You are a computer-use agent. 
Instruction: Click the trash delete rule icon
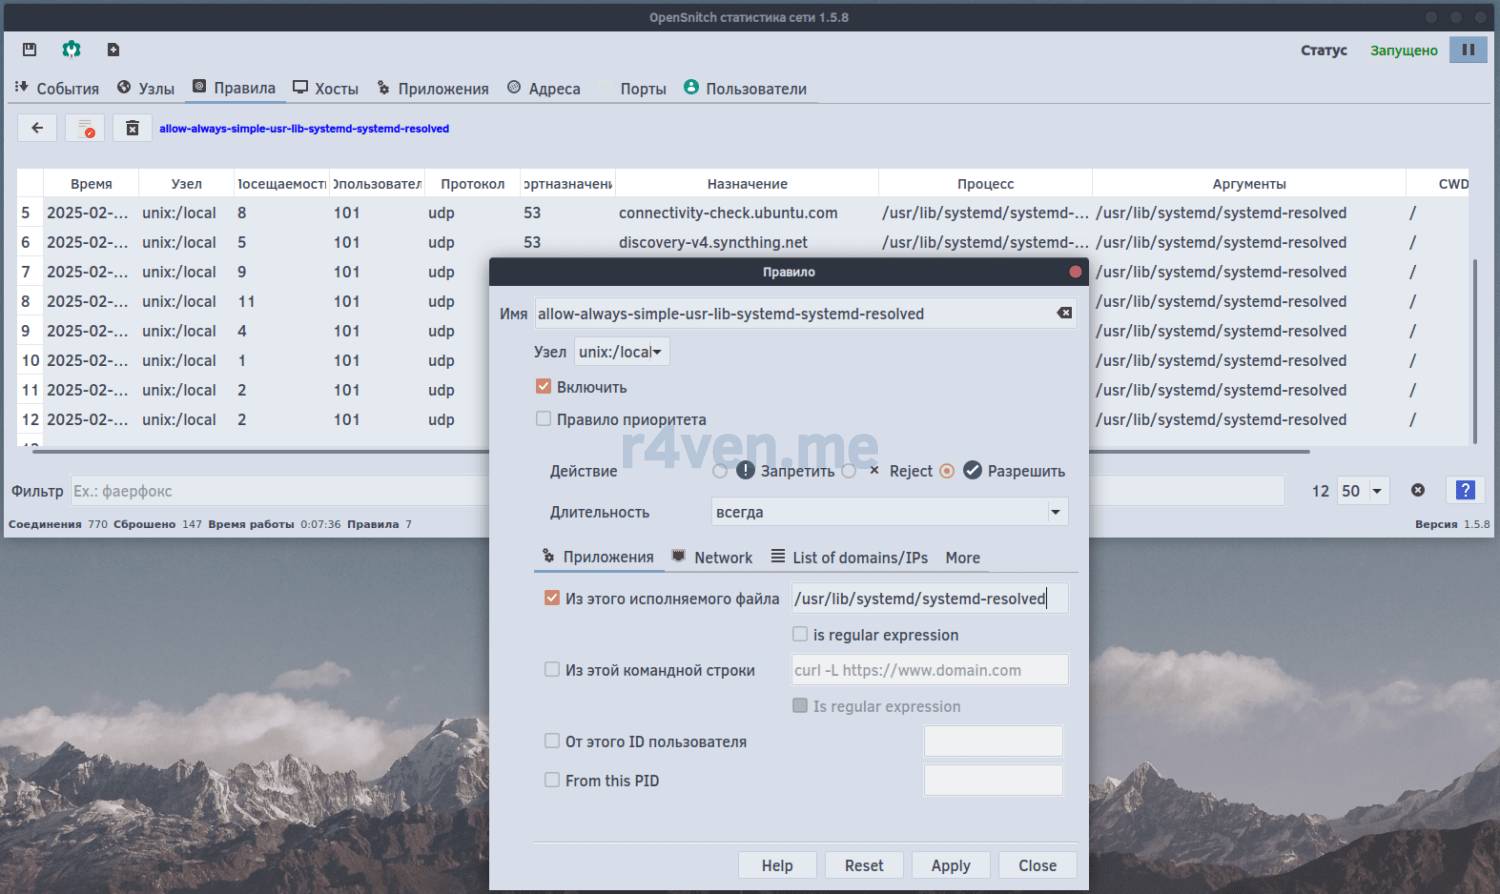tap(132, 128)
